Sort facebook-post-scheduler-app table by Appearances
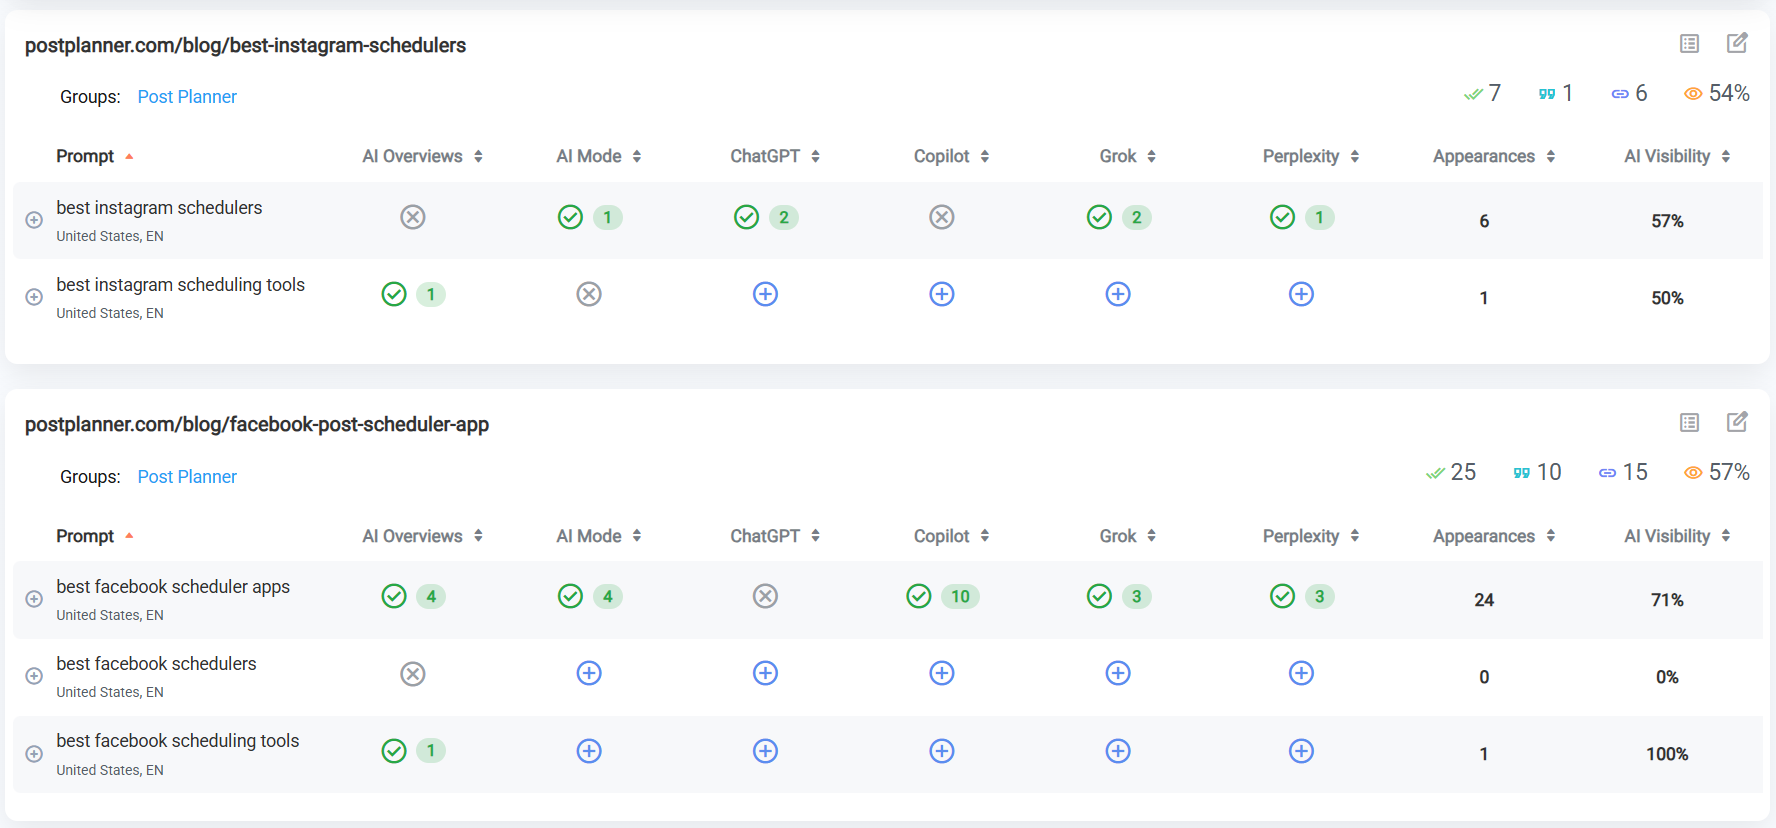 1494,536
